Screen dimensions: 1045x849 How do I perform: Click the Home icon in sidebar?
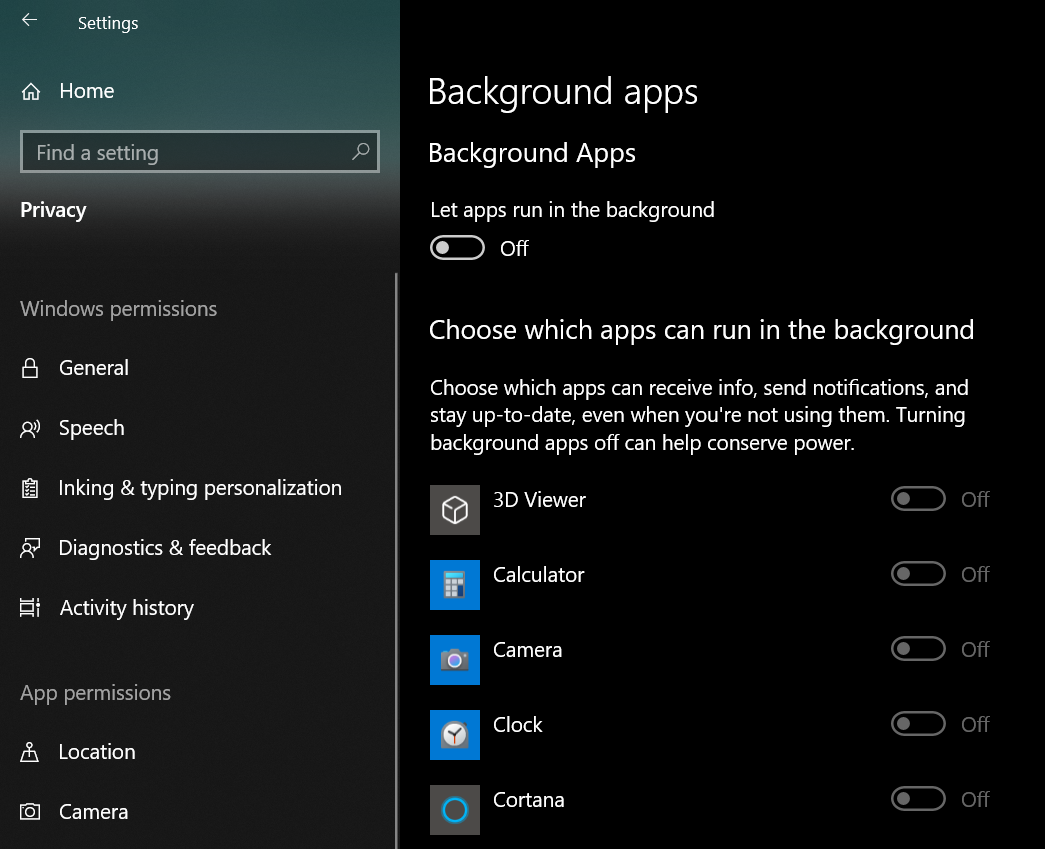tap(31, 92)
